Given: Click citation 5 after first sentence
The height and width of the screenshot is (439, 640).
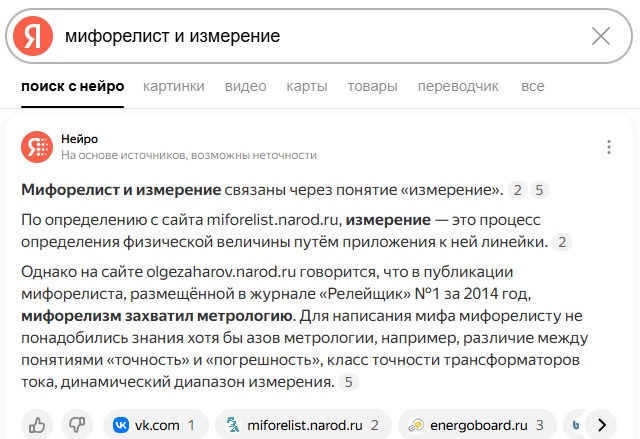Looking at the screenshot, I should pos(539,190).
